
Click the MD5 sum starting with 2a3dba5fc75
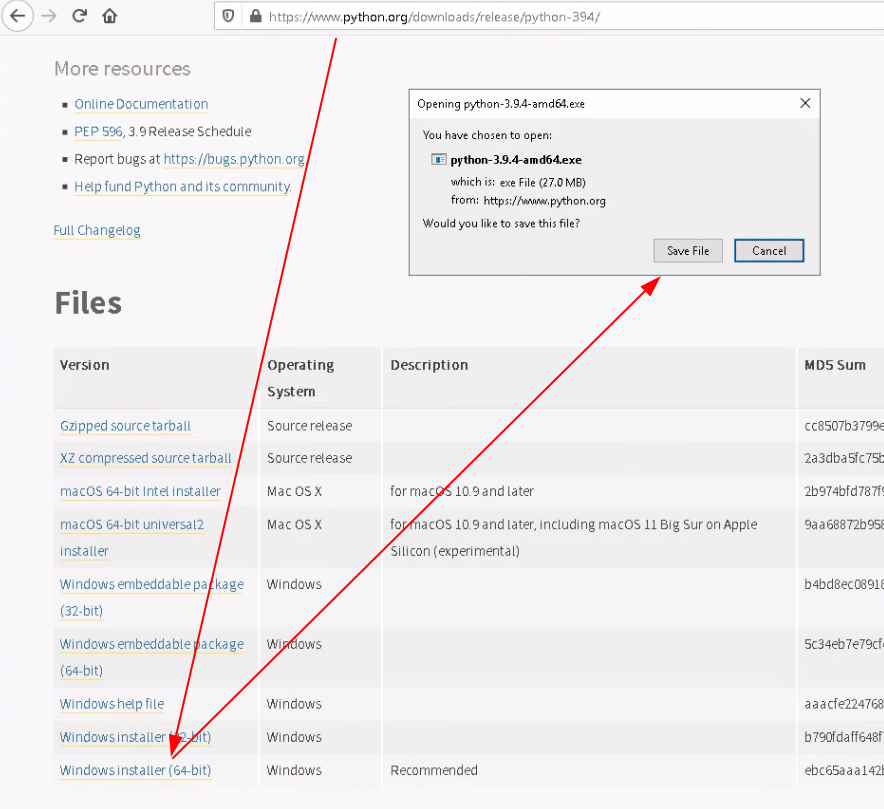point(843,458)
